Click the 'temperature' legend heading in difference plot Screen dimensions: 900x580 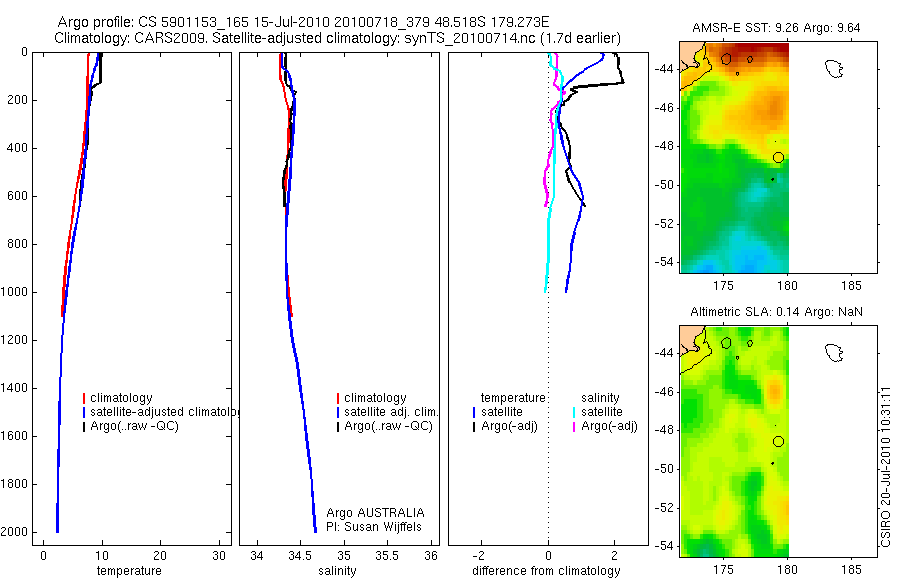point(513,398)
